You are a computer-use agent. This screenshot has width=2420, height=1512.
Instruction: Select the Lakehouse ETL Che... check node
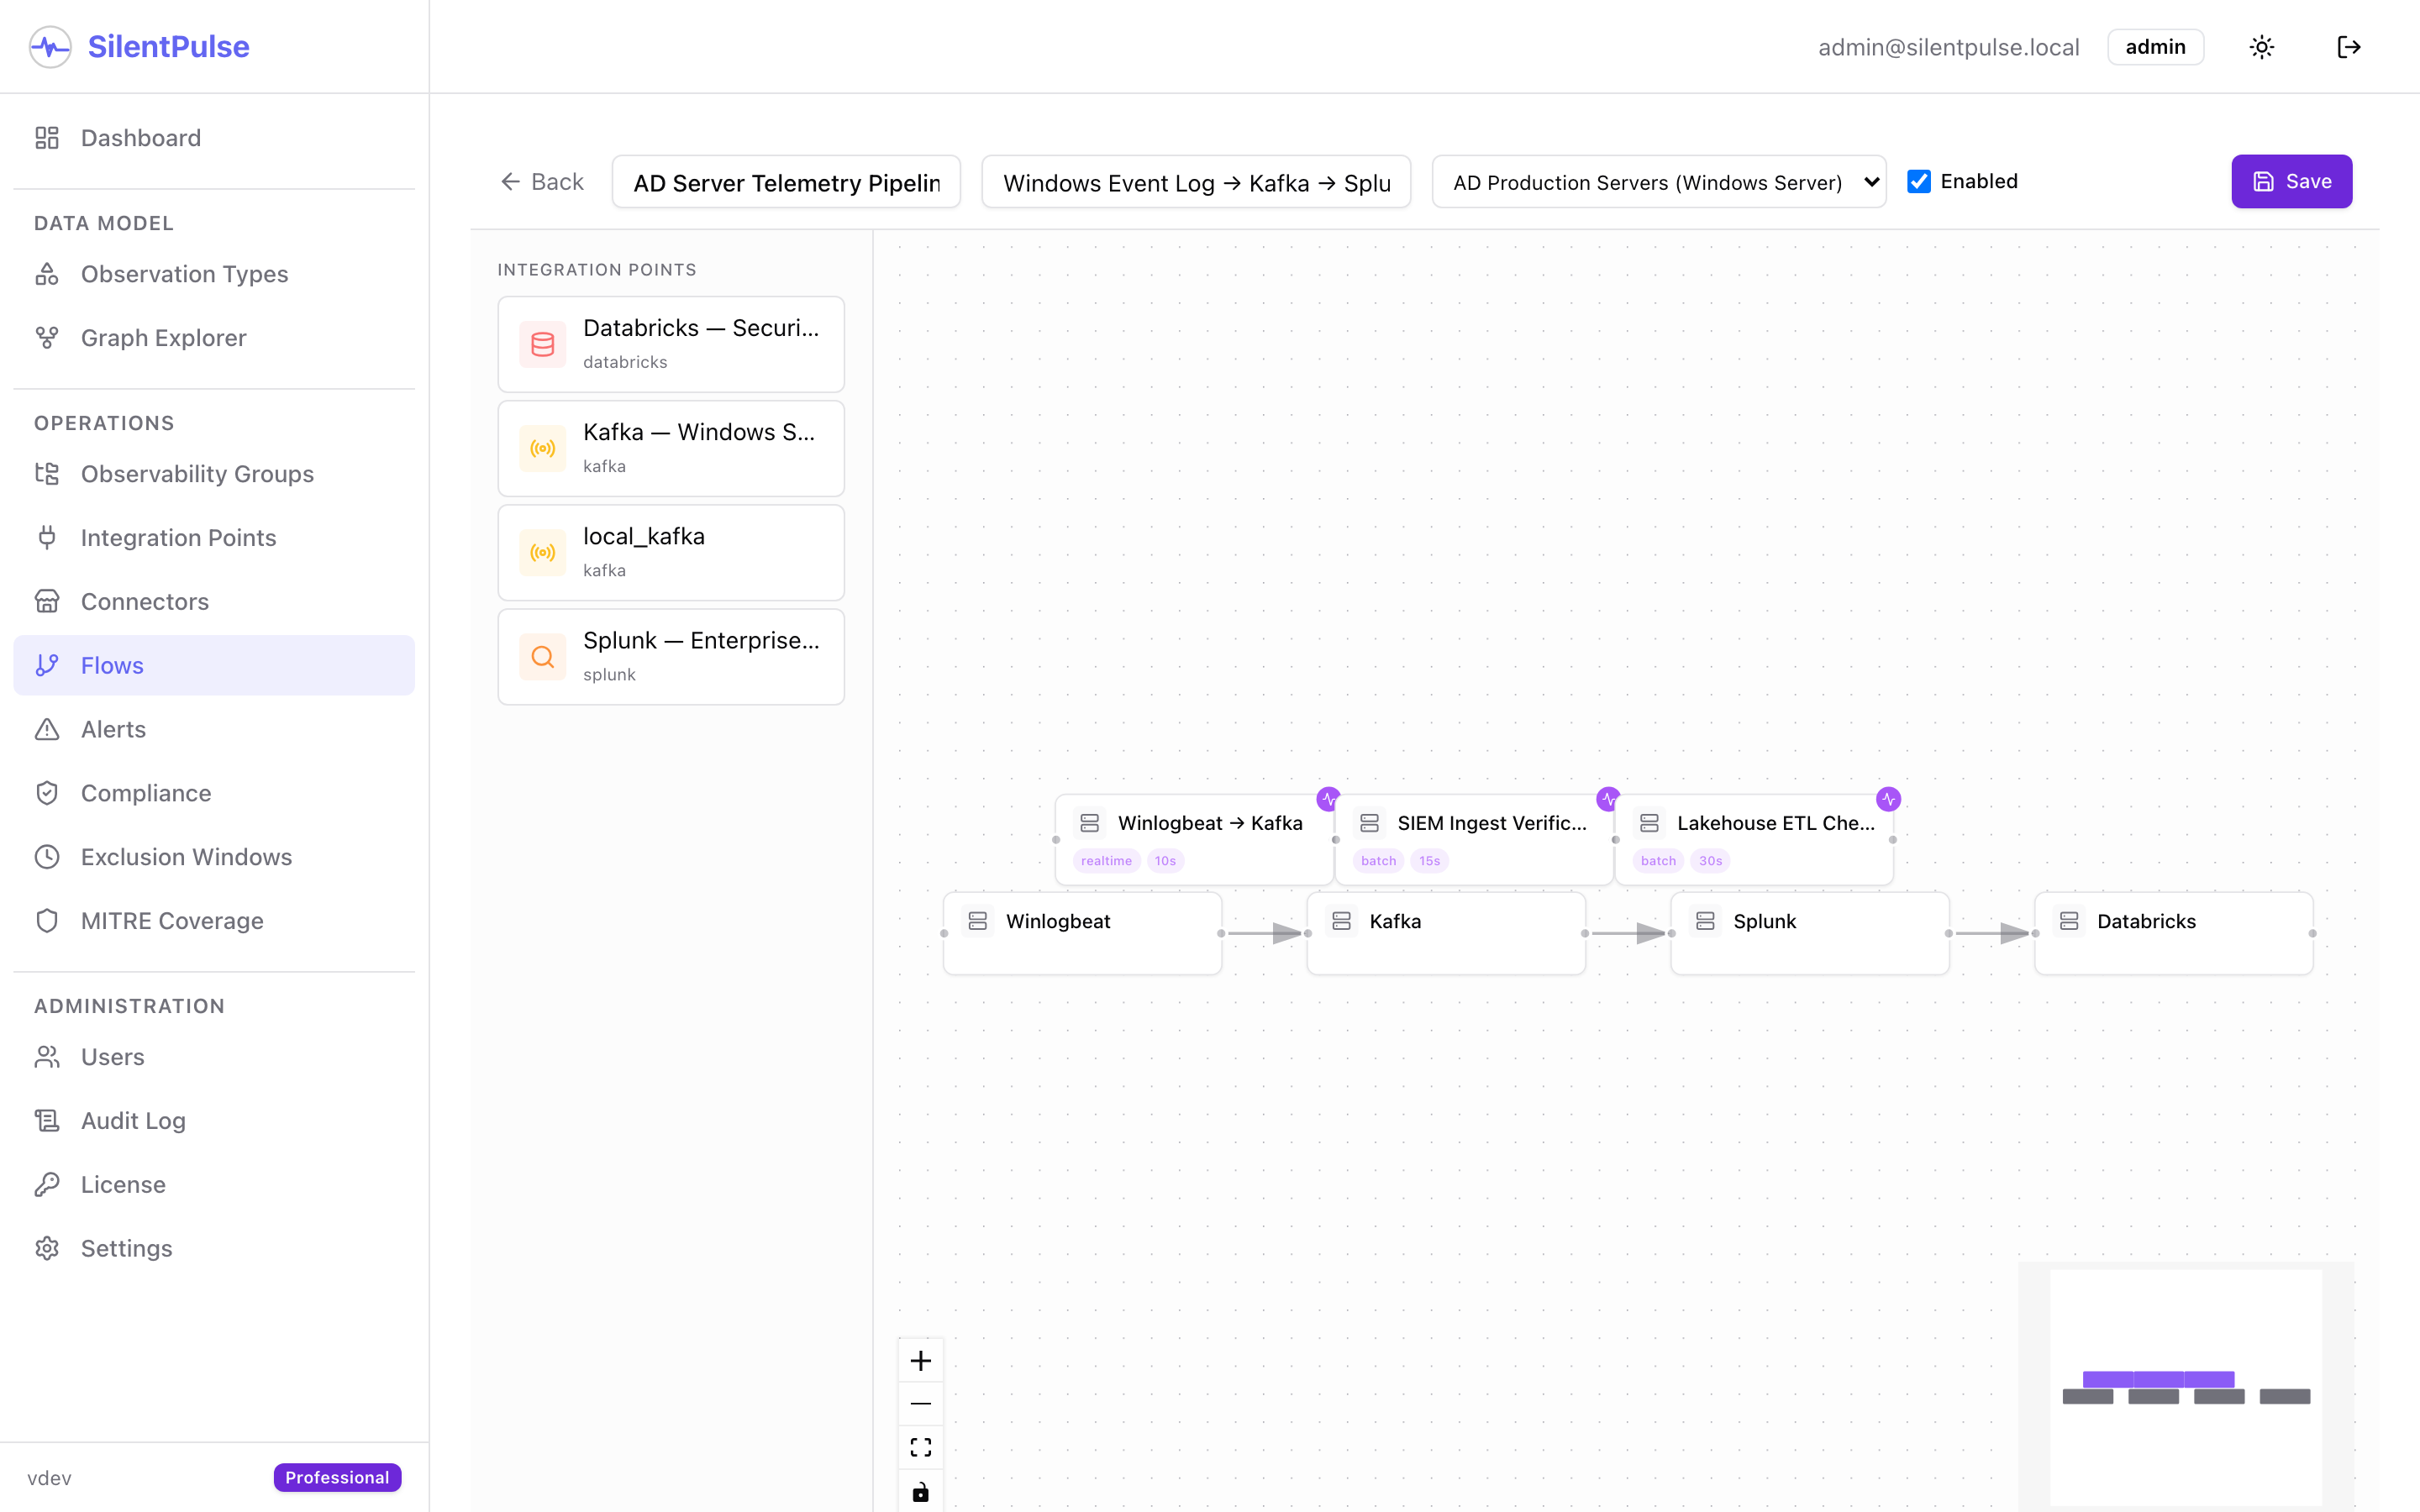tap(1754, 839)
